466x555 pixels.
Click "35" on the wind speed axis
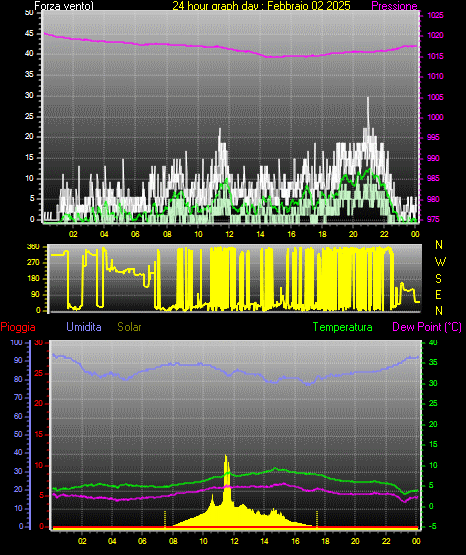pos(29,75)
